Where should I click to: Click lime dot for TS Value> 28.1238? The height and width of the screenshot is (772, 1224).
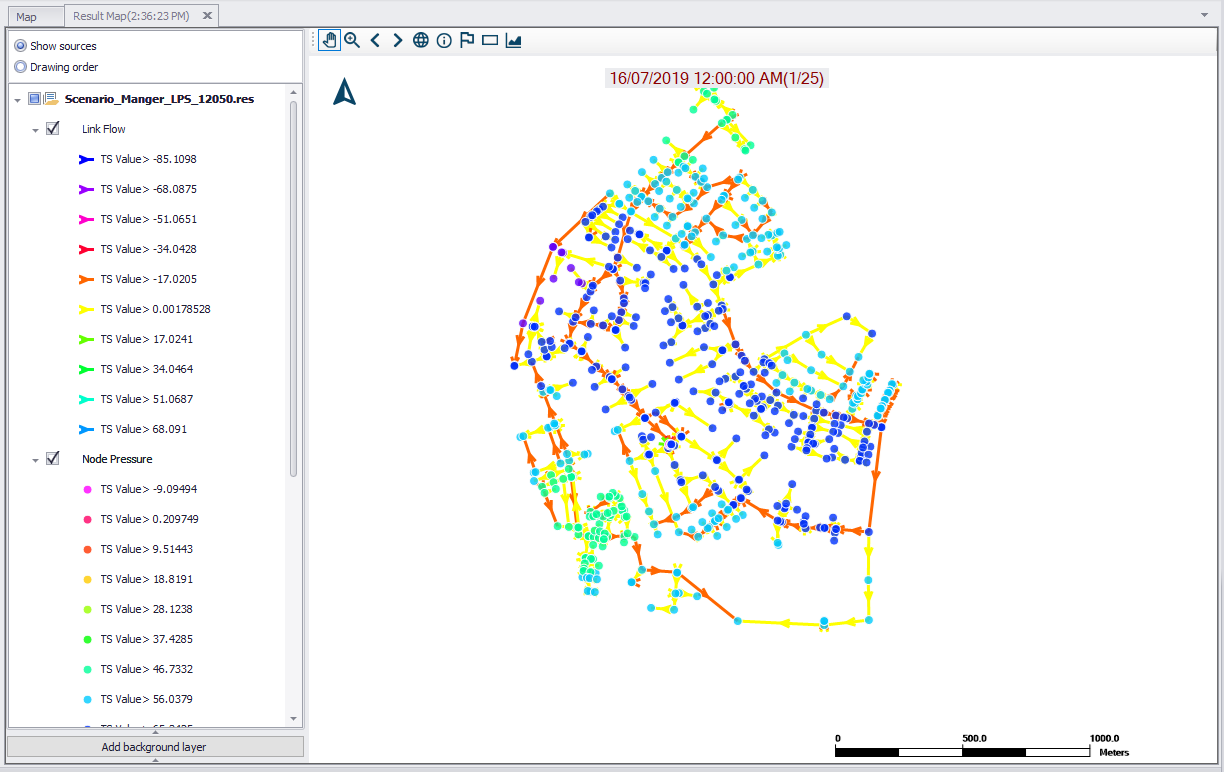click(x=87, y=609)
